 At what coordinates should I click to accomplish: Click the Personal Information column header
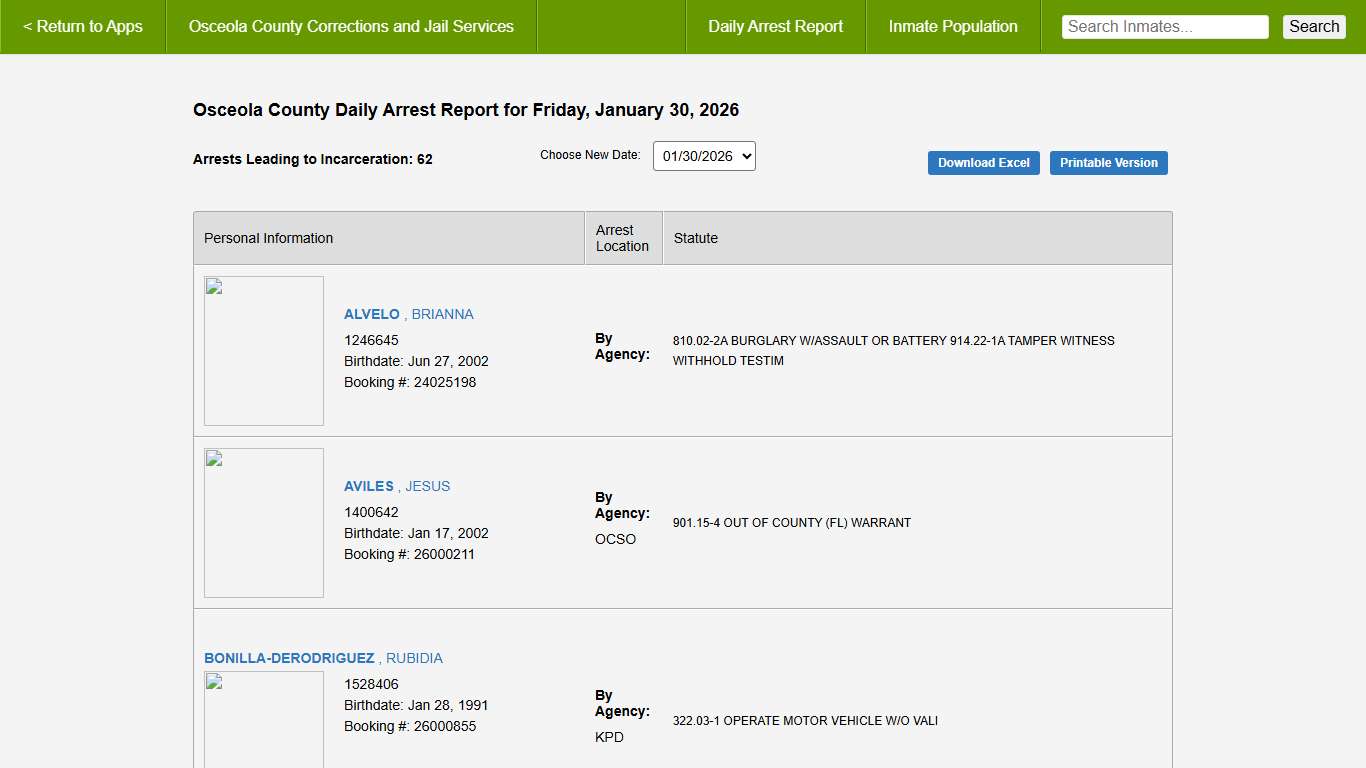click(268, 238)
